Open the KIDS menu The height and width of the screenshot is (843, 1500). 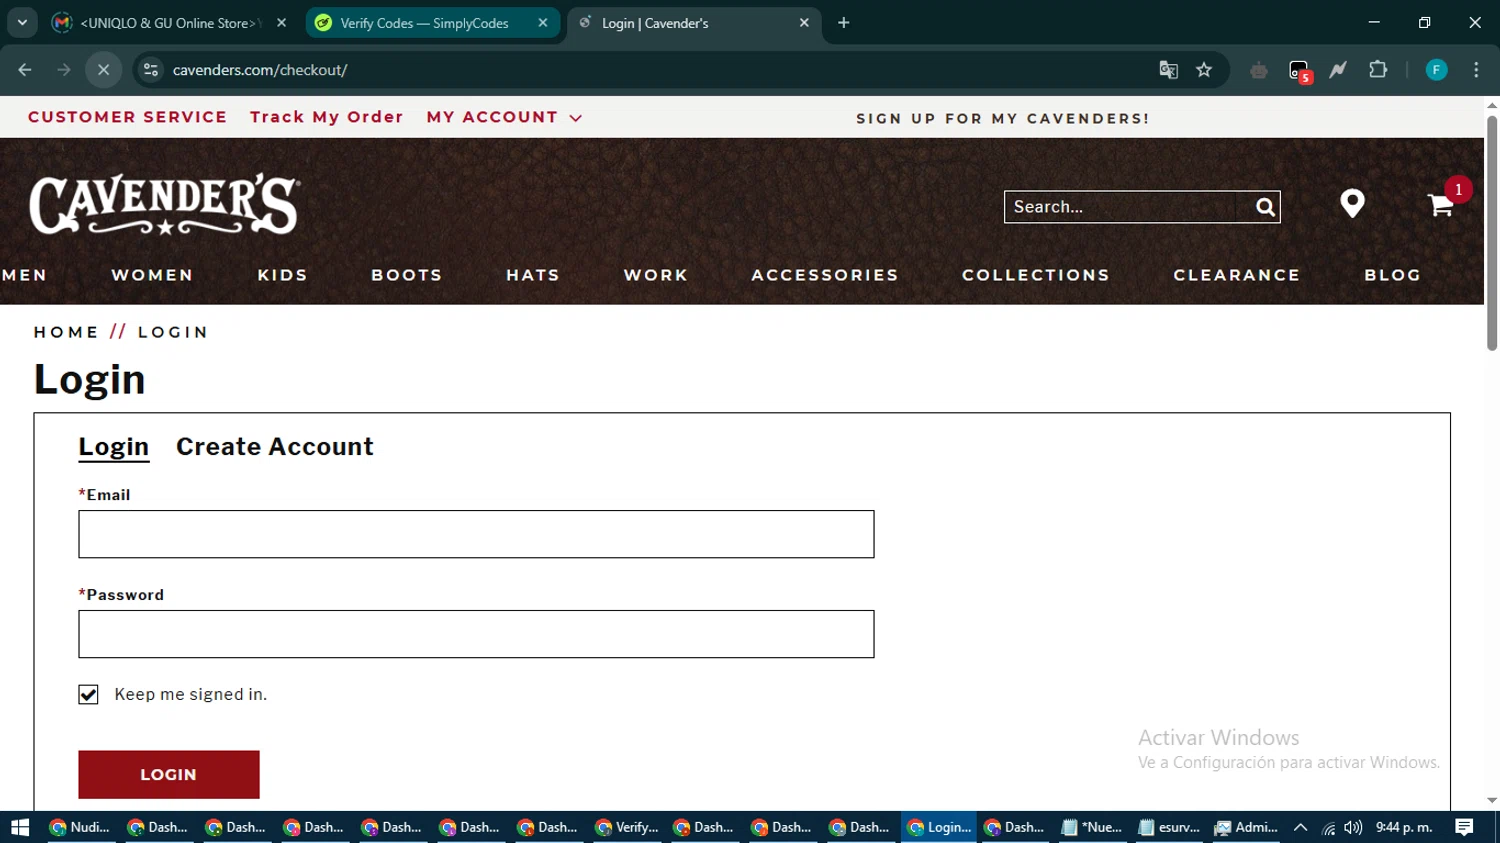pos(283,275)
